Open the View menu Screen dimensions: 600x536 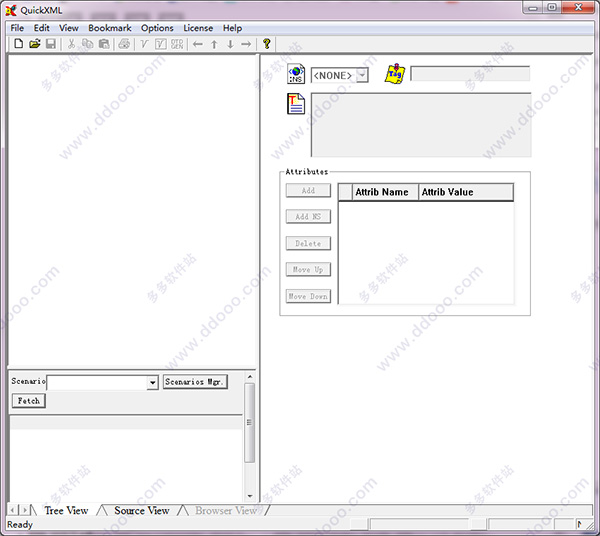(x=68, y=28)
